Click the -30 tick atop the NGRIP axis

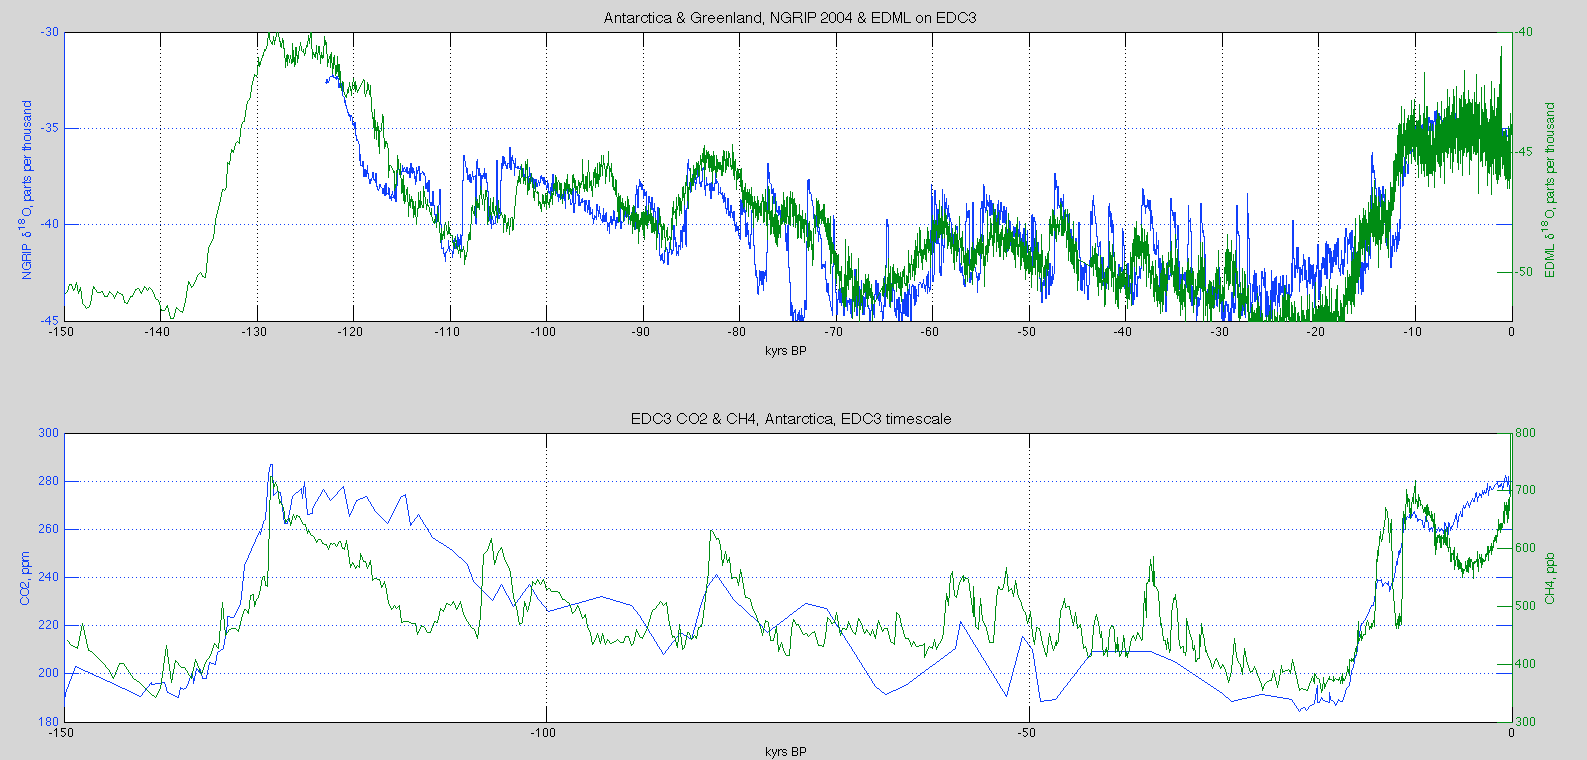[49, 32]
